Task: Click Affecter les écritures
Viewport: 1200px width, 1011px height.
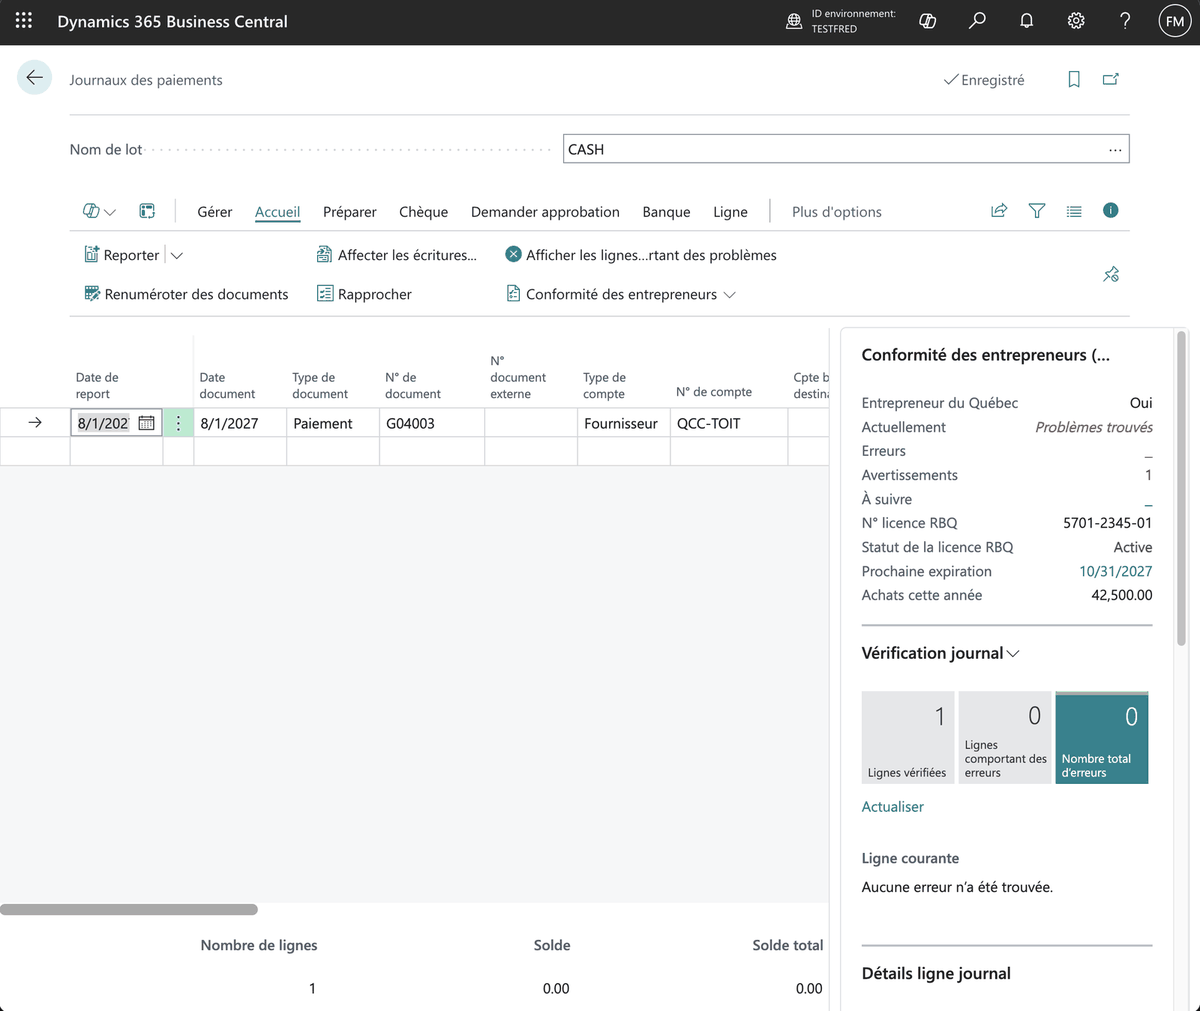Action: point(397,255)
